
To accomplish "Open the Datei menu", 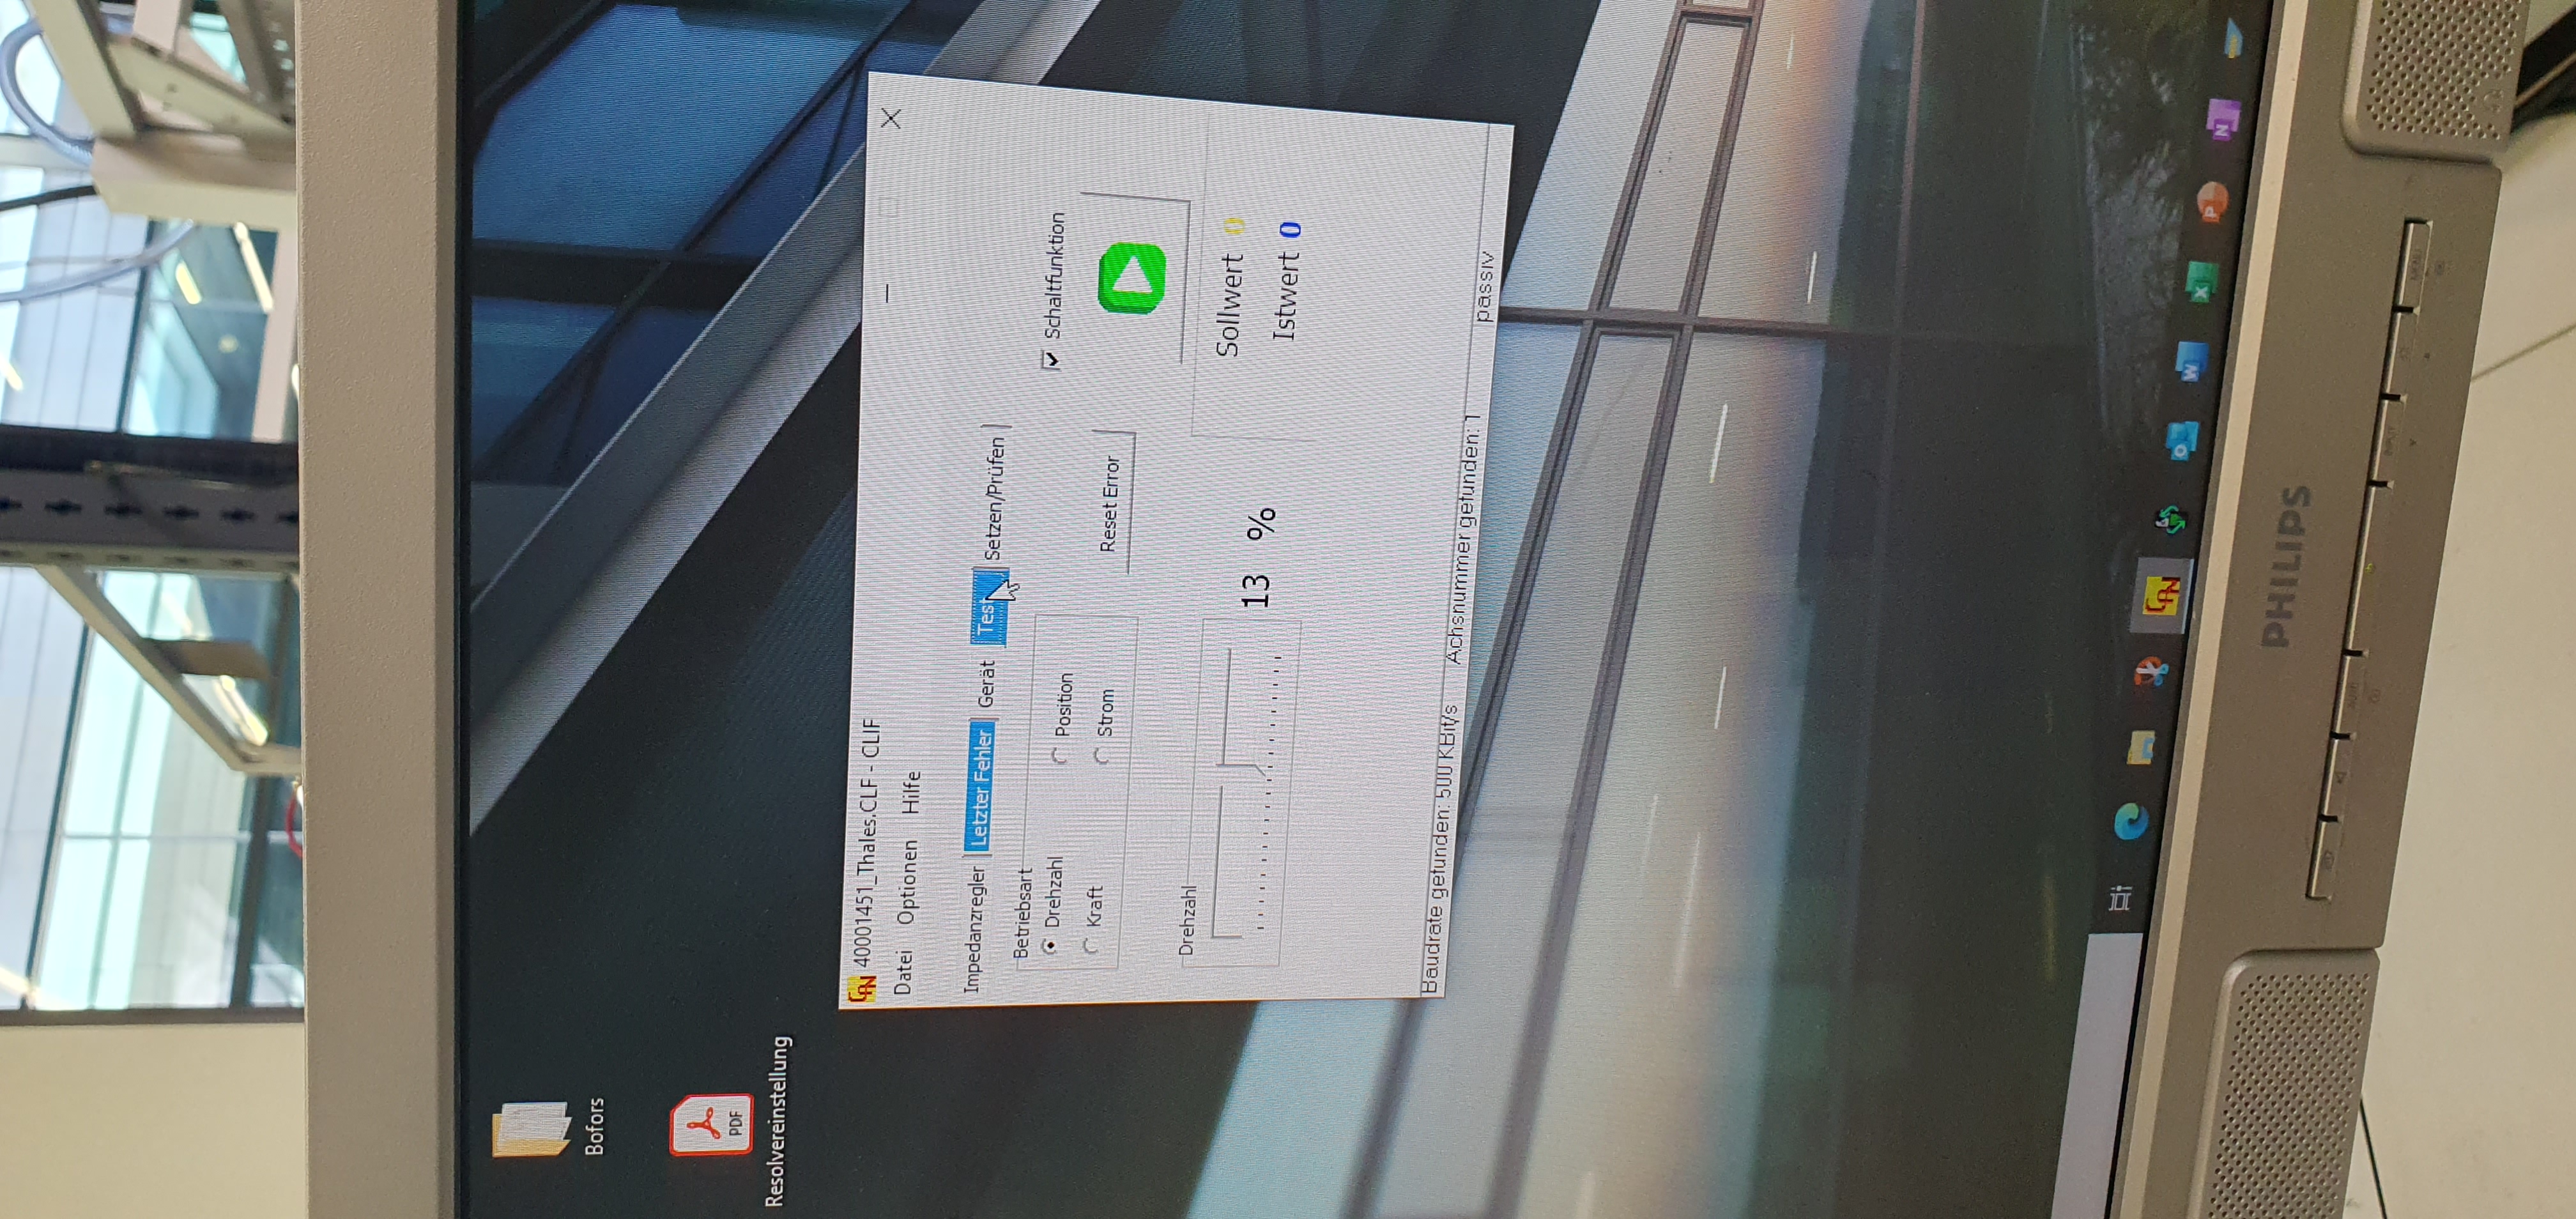I will 902,972.
